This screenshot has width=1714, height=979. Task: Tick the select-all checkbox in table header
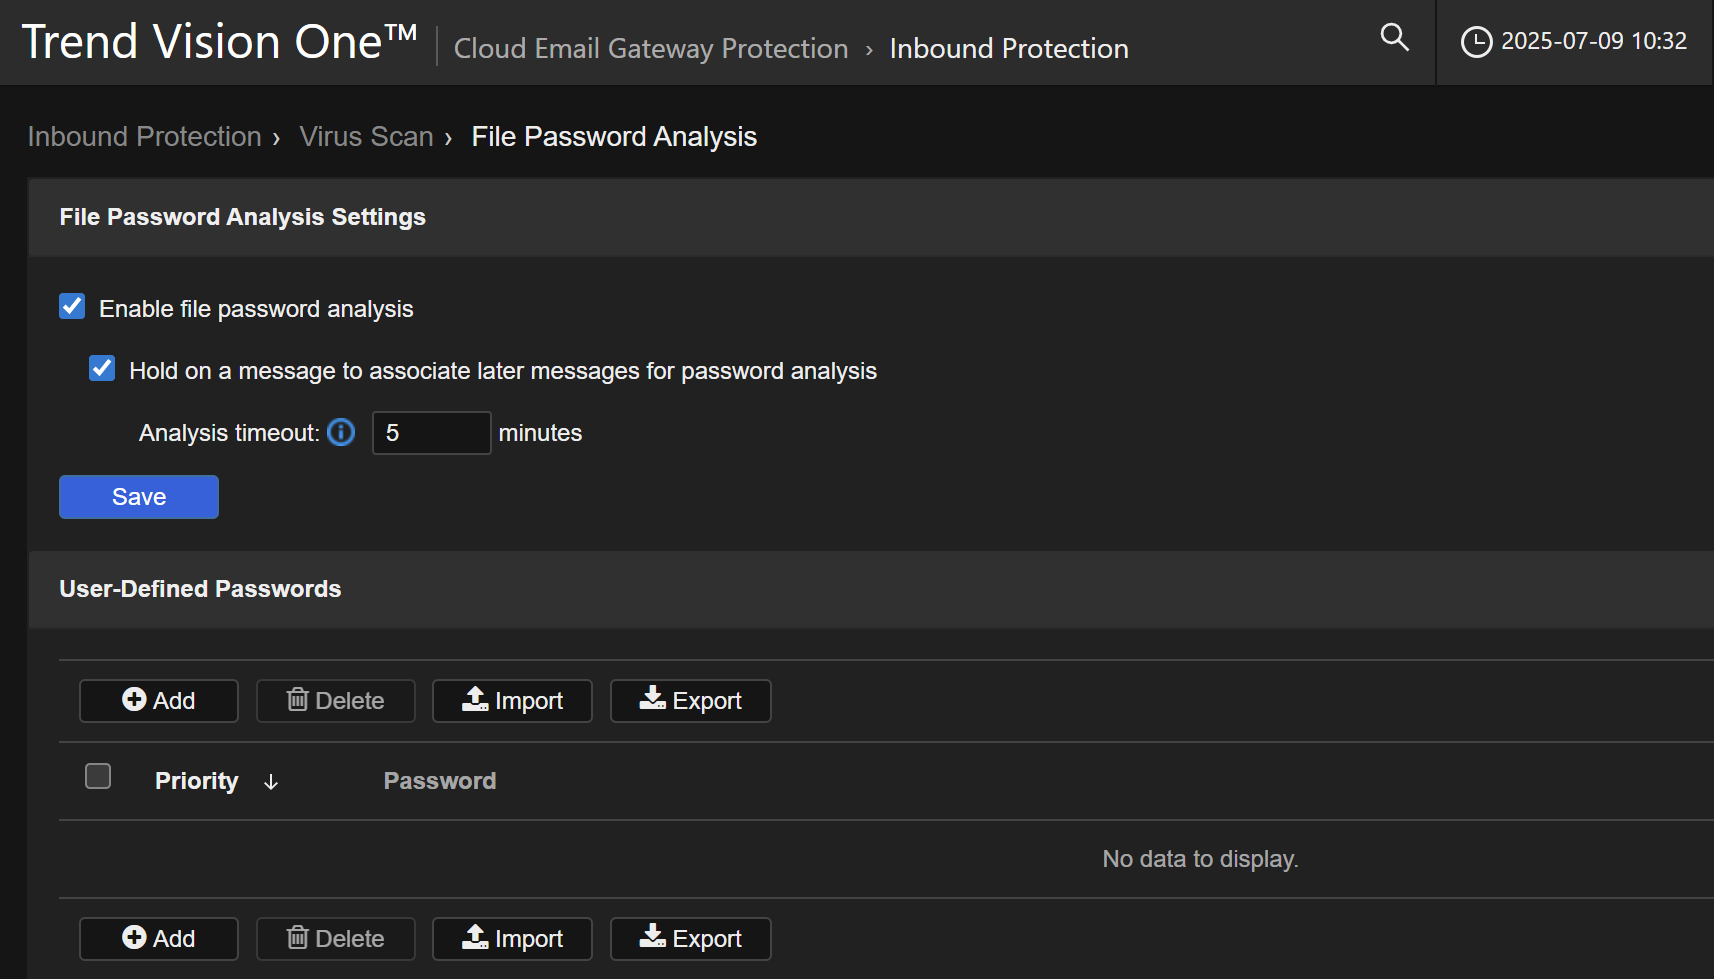(x=98, y=777)
